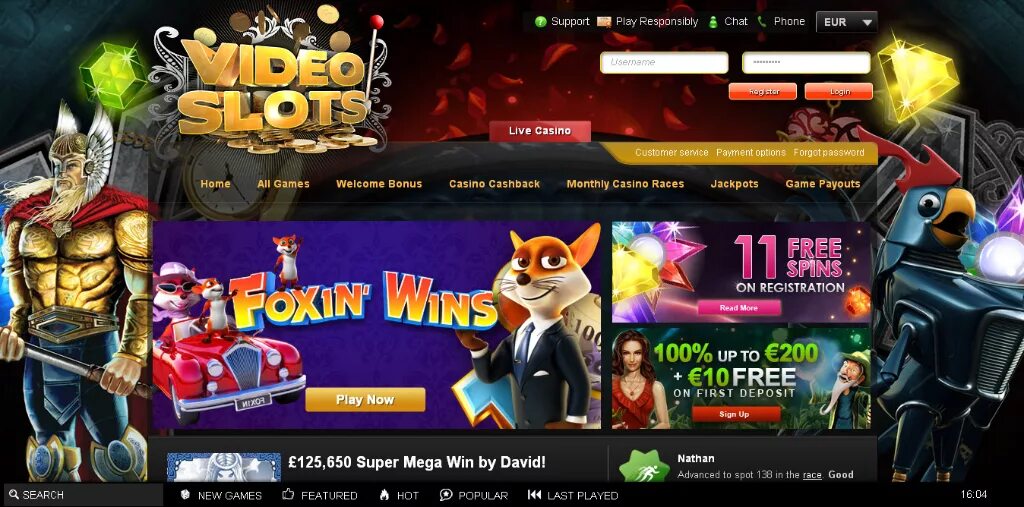Show Featured games via thumbs-up icon
Screen dimensions: 1024x507
[288, 495]
